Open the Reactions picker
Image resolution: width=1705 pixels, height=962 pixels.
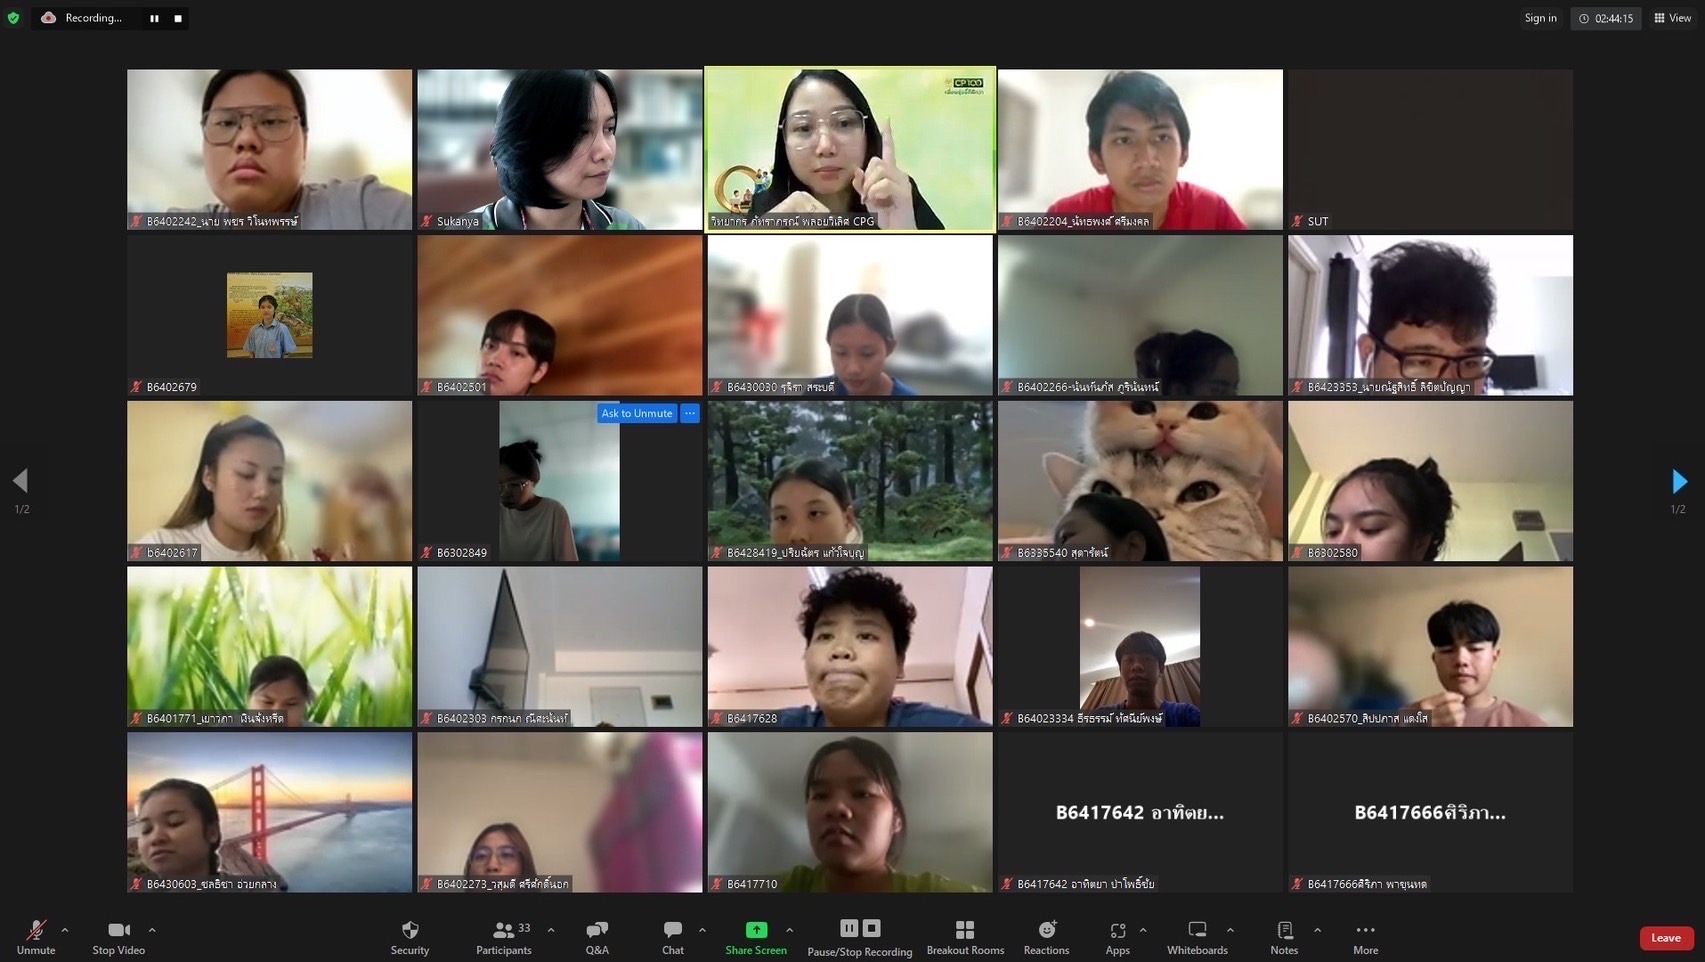(x=1046, y=937)
